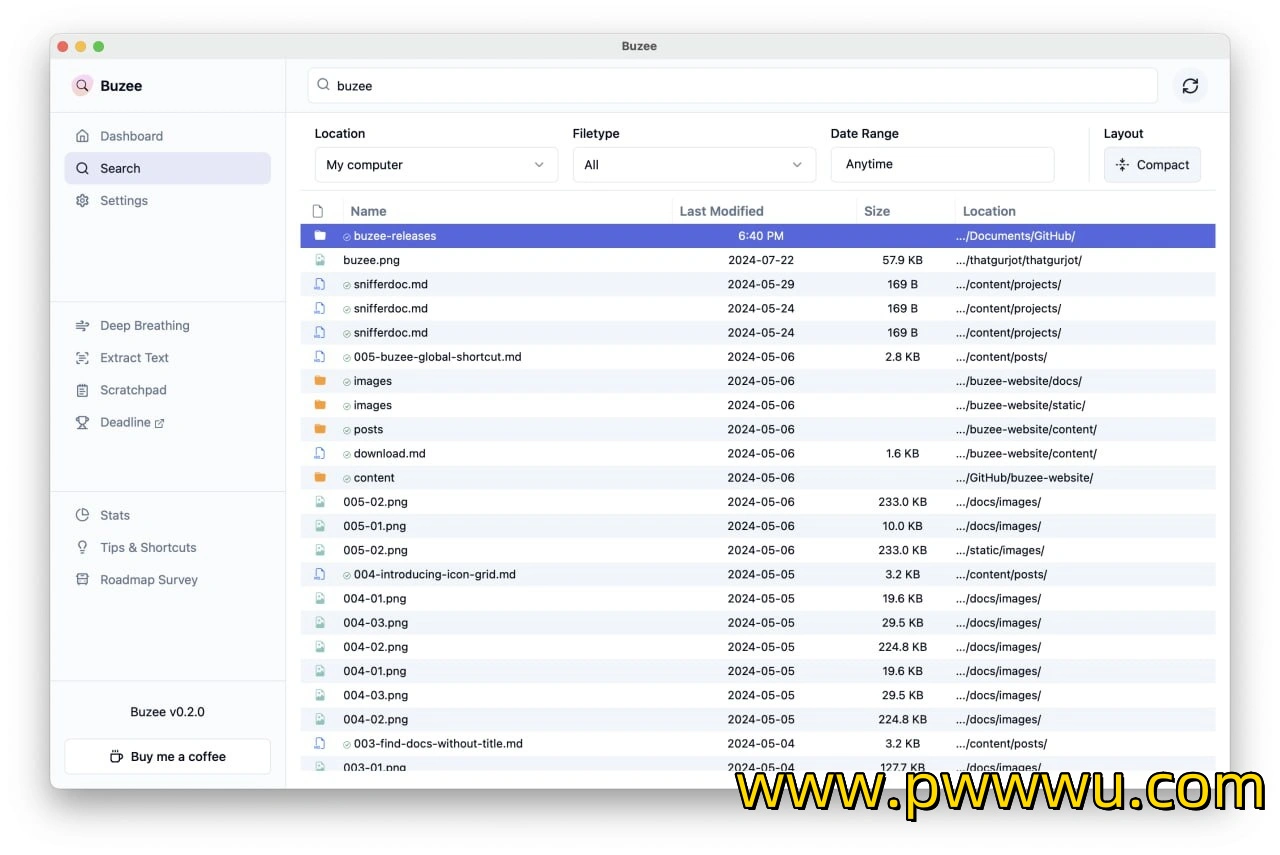Select the buzee.png file
This screenshot has height=855, width=1280.
[x=758, y=260]
